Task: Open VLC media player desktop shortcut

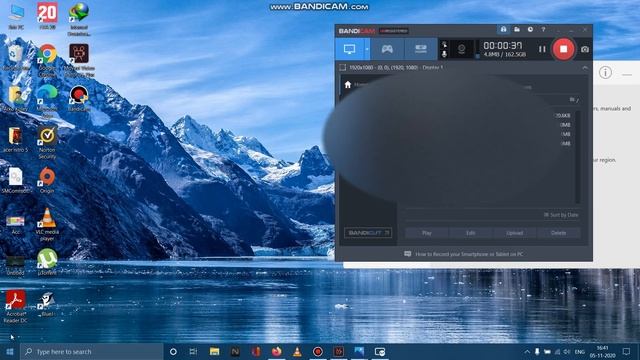Action: [x=47, y=223]
